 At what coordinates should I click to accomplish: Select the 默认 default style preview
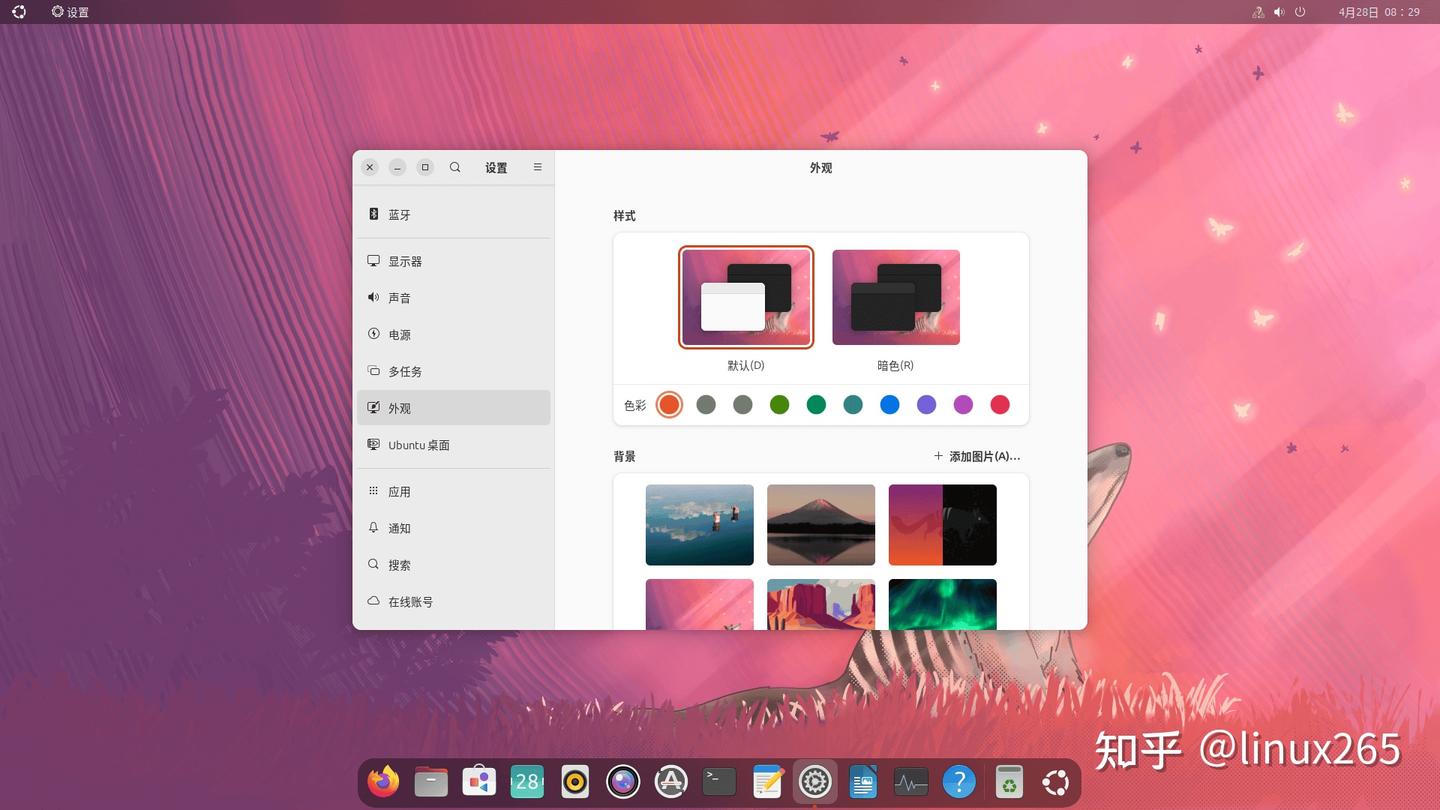746,297
